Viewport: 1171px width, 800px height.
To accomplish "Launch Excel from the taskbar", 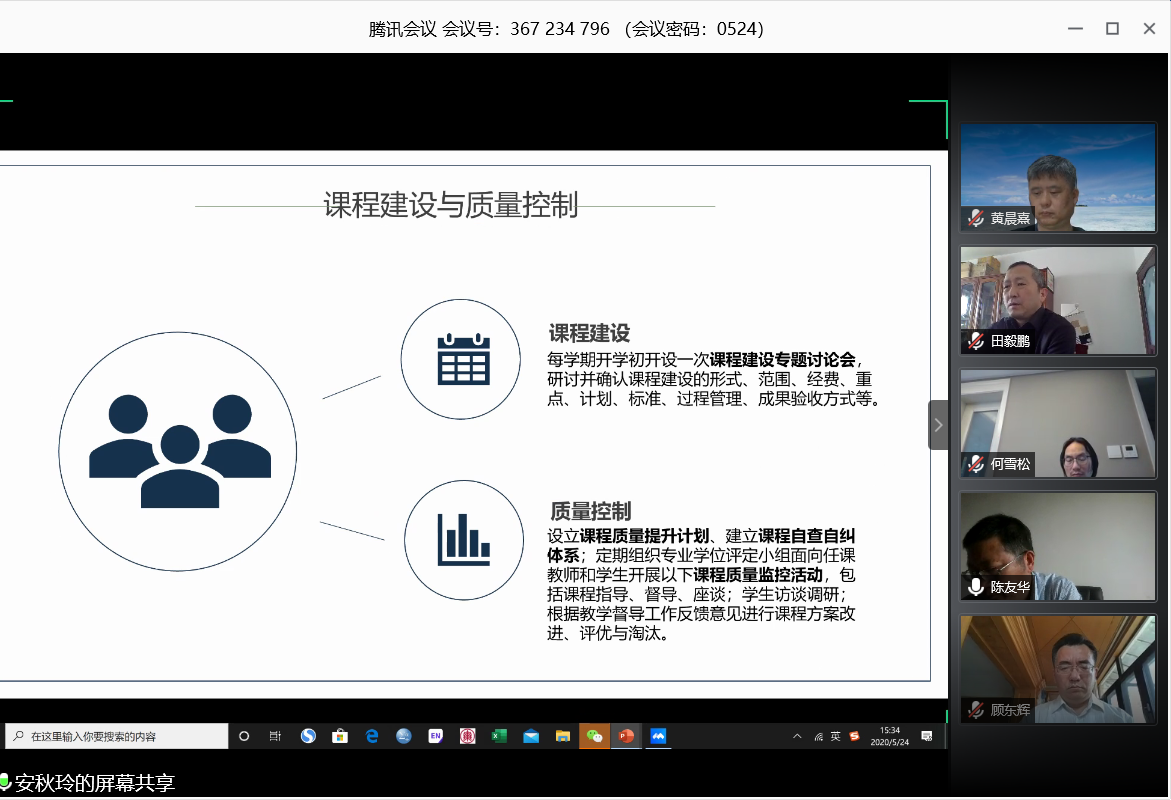I will click(498, 736).
